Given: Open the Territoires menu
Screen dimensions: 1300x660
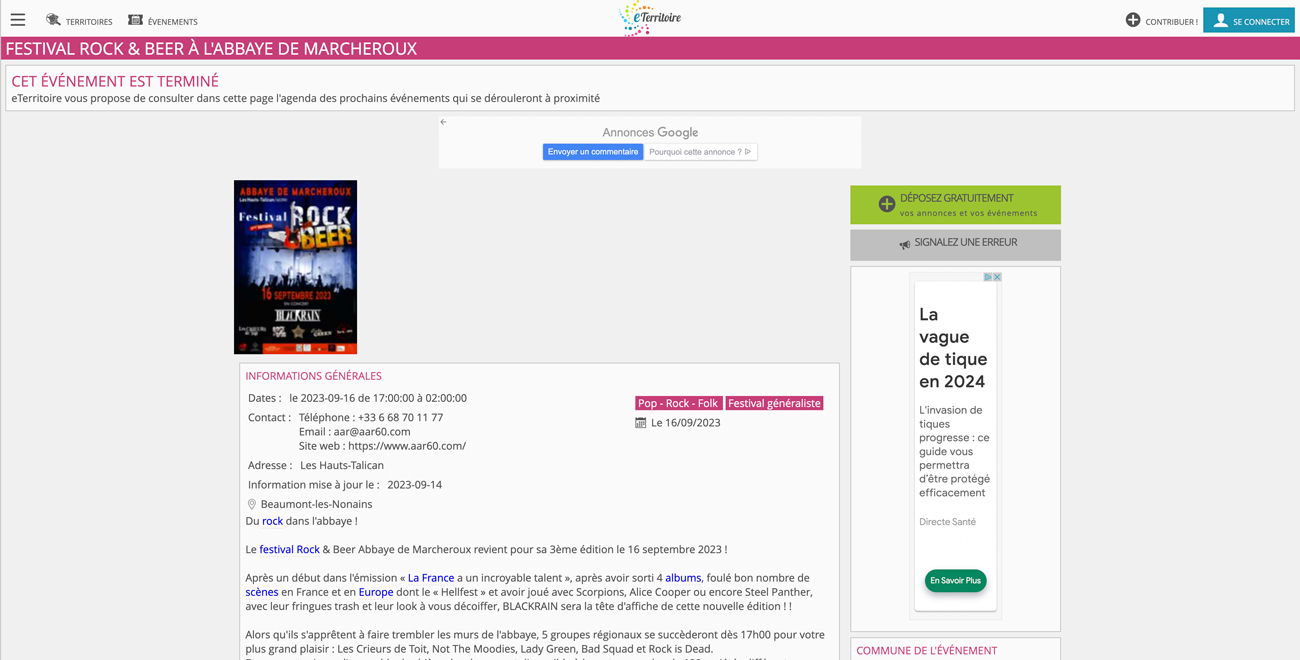Looking at the screenshot, I should click(79, 21).
